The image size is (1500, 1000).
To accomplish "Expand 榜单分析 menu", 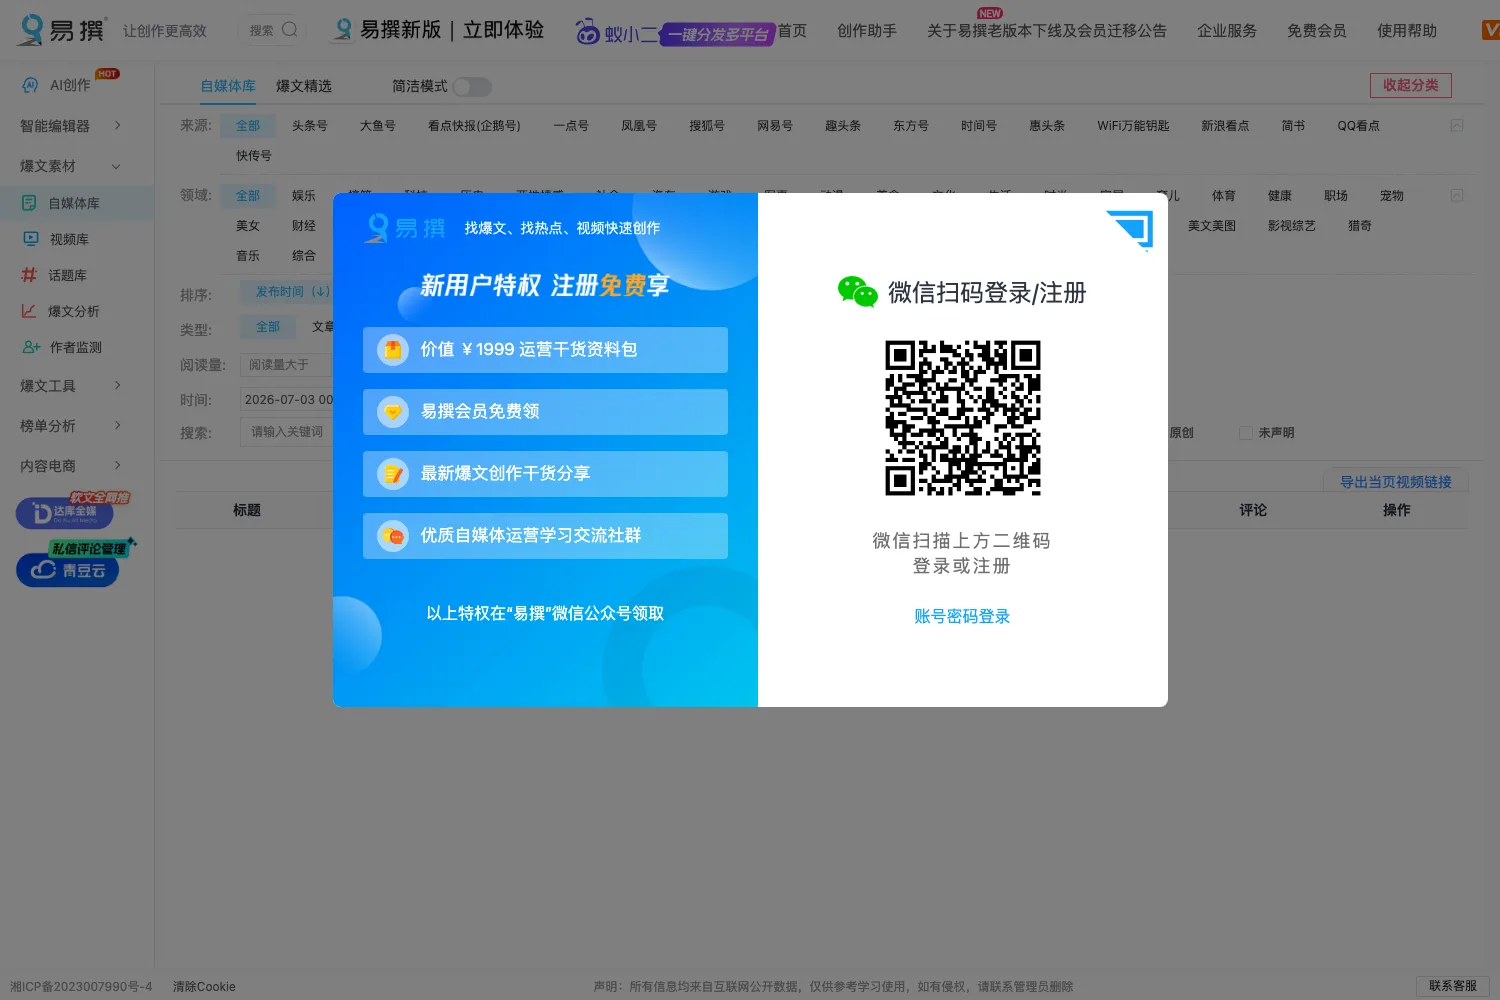I will tap(70, 426).
